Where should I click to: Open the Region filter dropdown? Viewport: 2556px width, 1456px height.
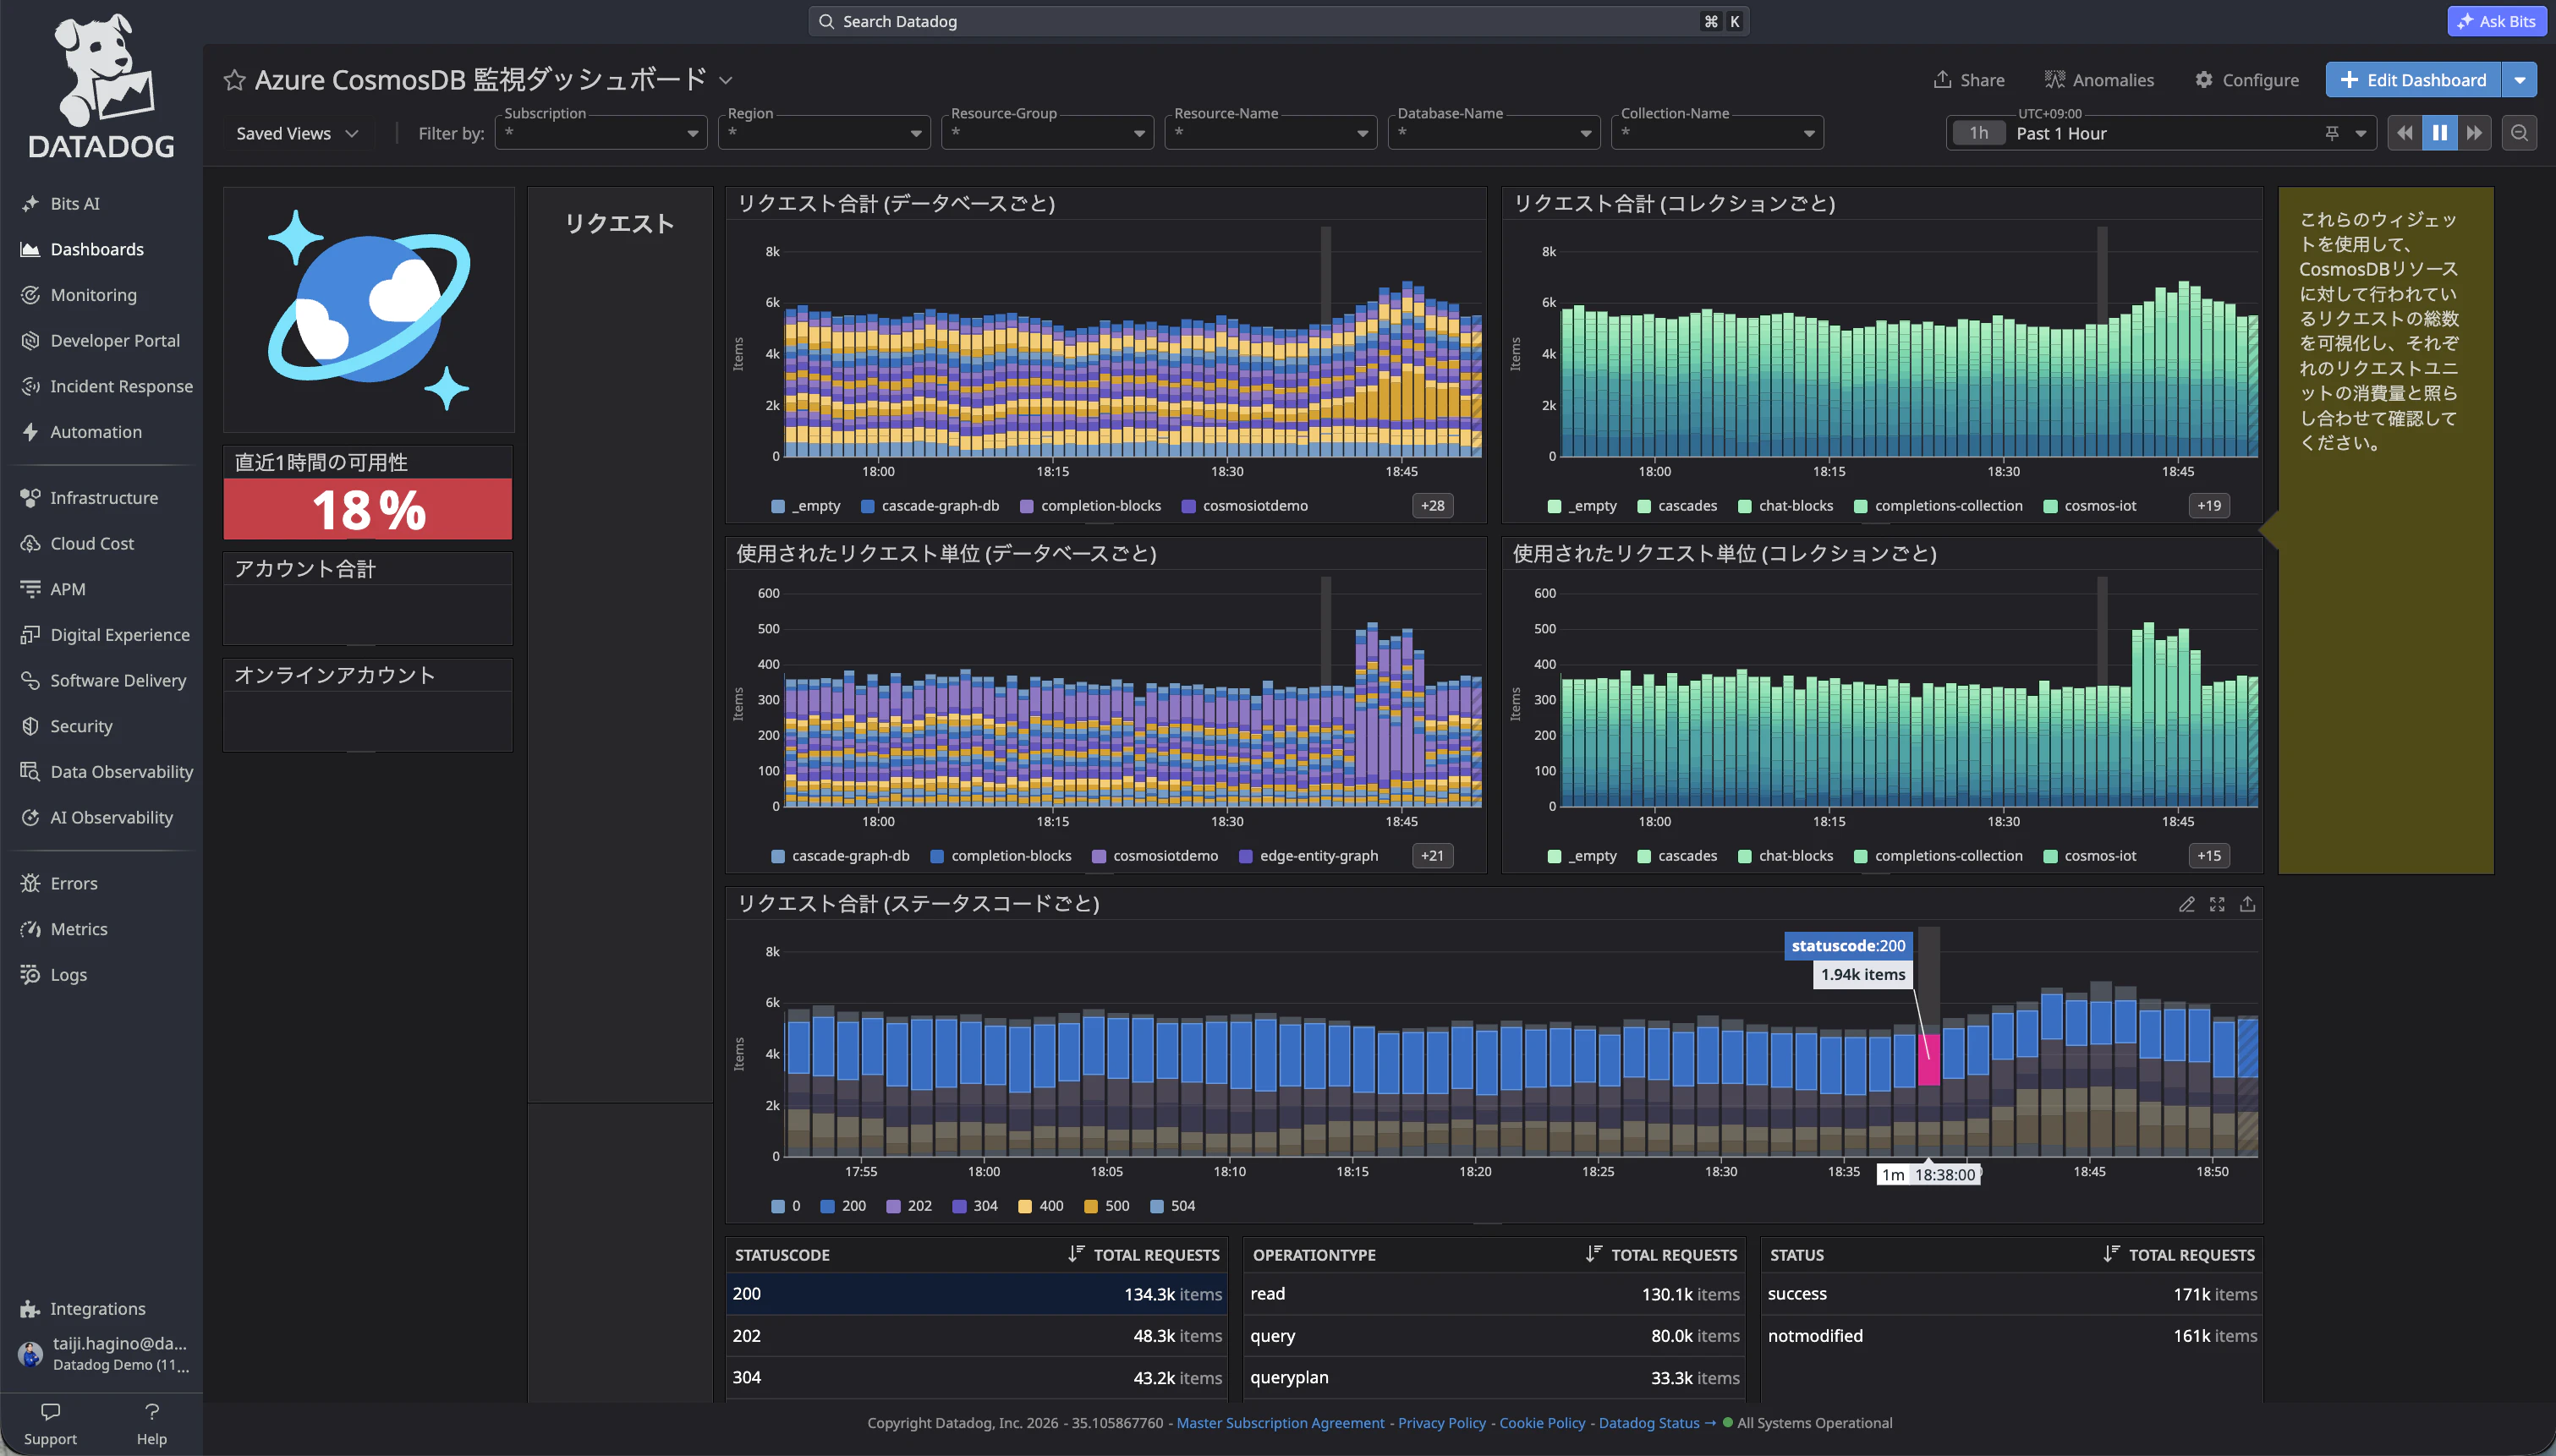824,133
